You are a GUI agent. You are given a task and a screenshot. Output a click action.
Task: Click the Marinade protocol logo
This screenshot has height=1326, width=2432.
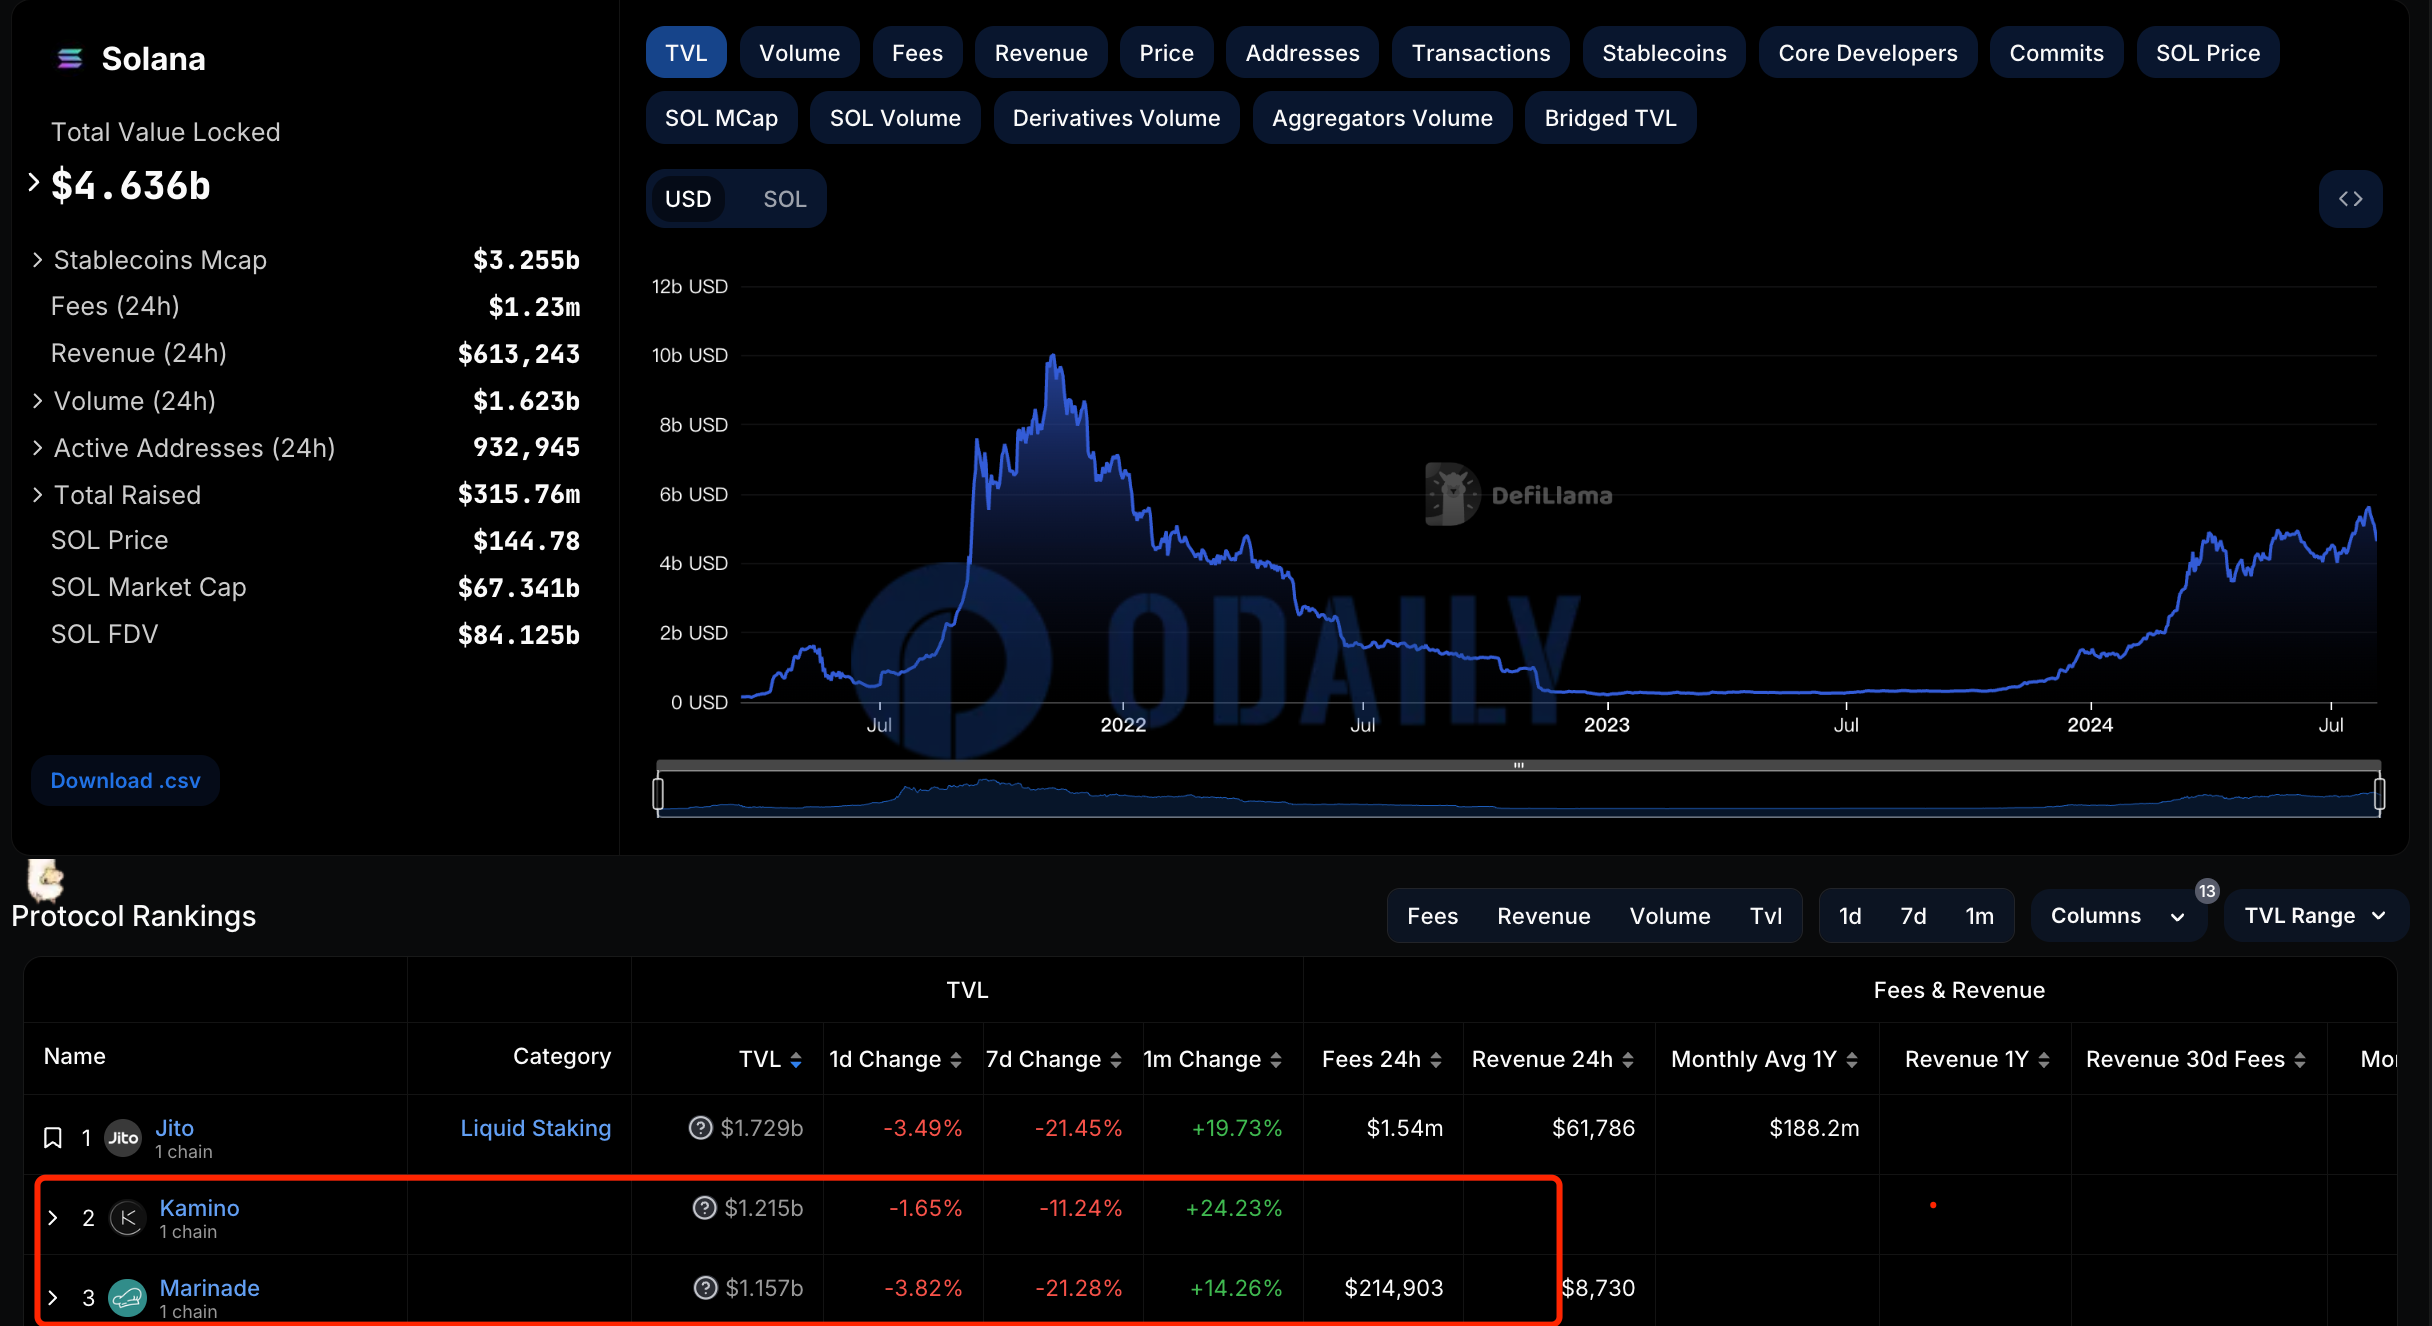coord(127,1298)
